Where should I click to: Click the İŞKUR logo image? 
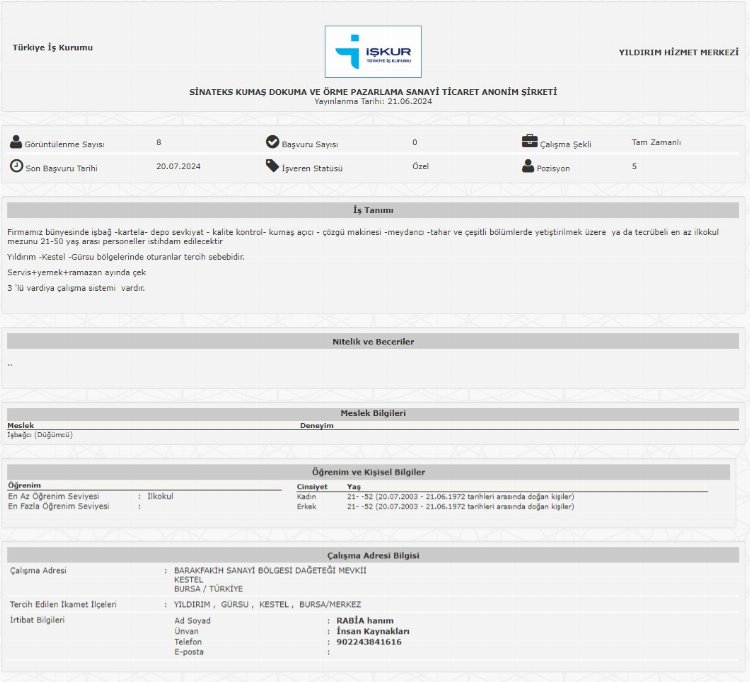click(x=373, y=52)
